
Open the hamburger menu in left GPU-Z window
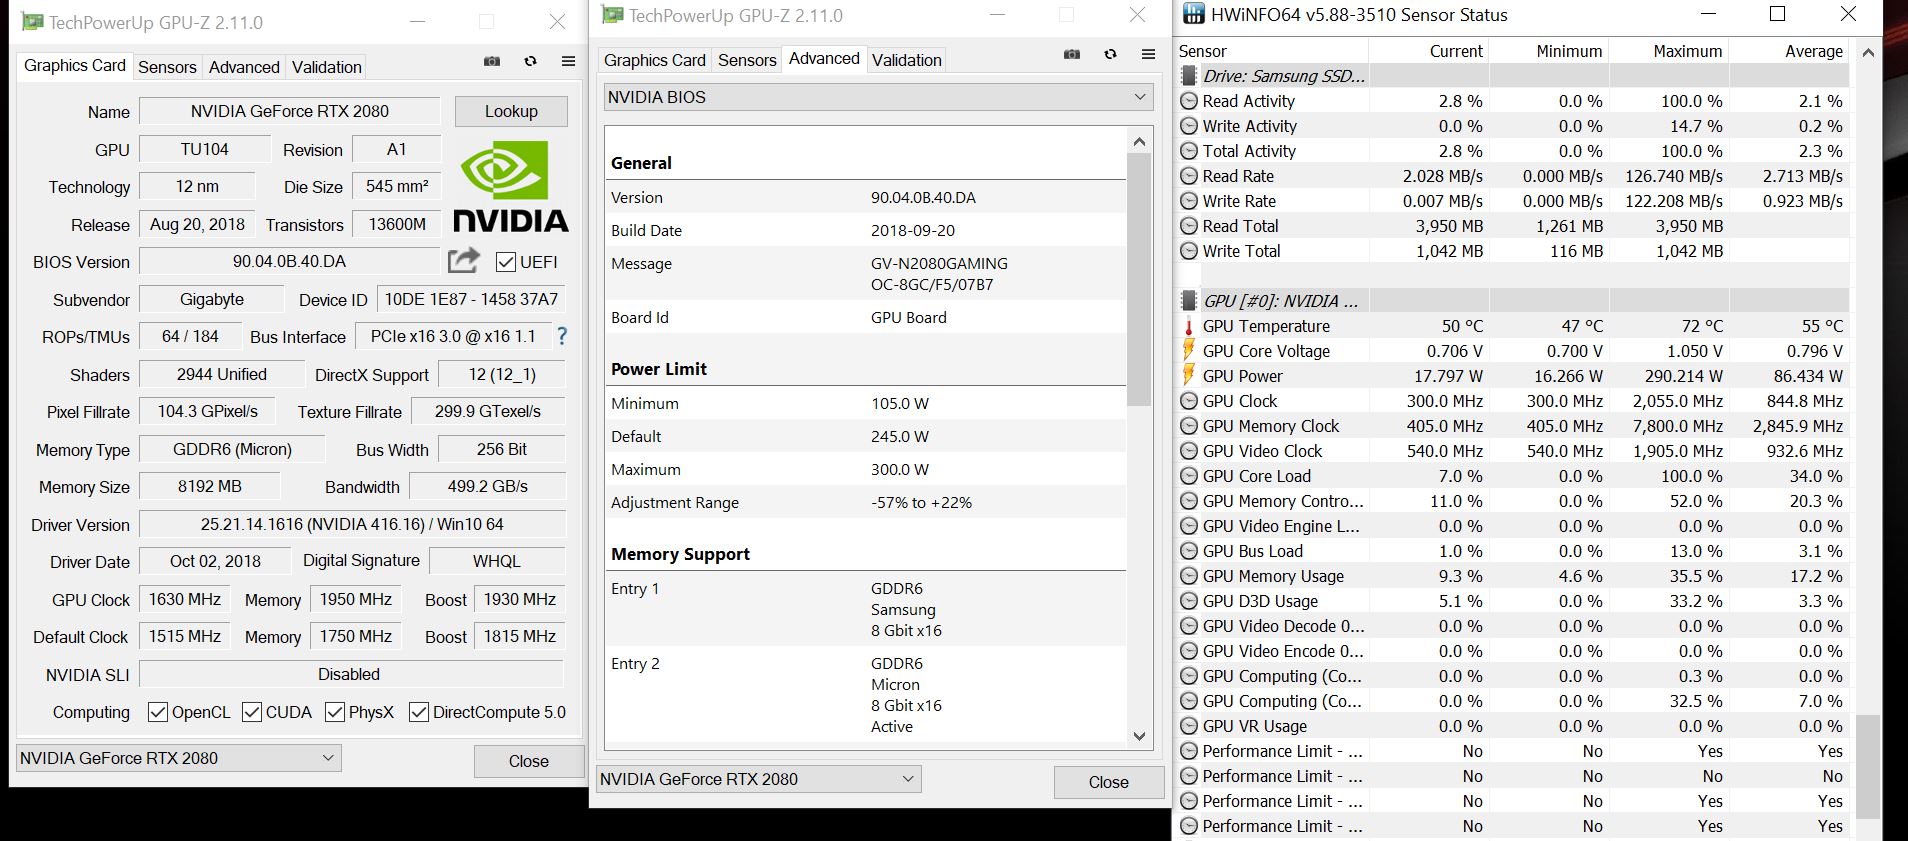pos(568,62)
